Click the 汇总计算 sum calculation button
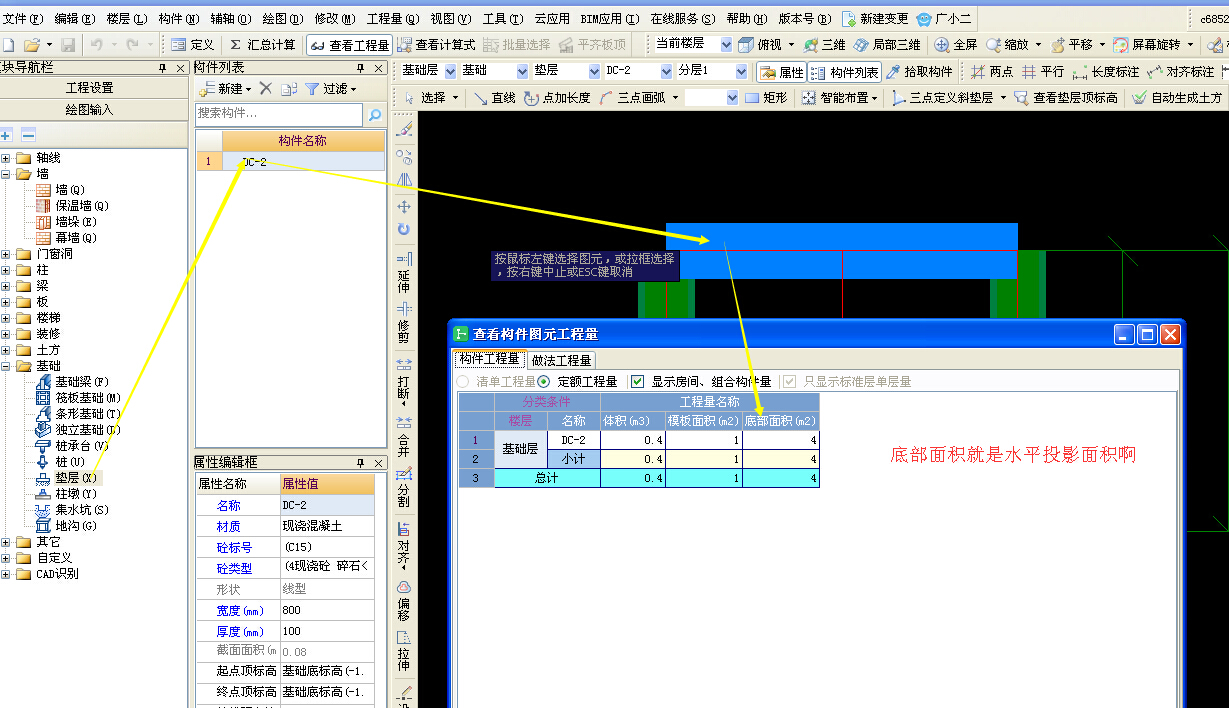1229x708 pixels. pos(262,45)
